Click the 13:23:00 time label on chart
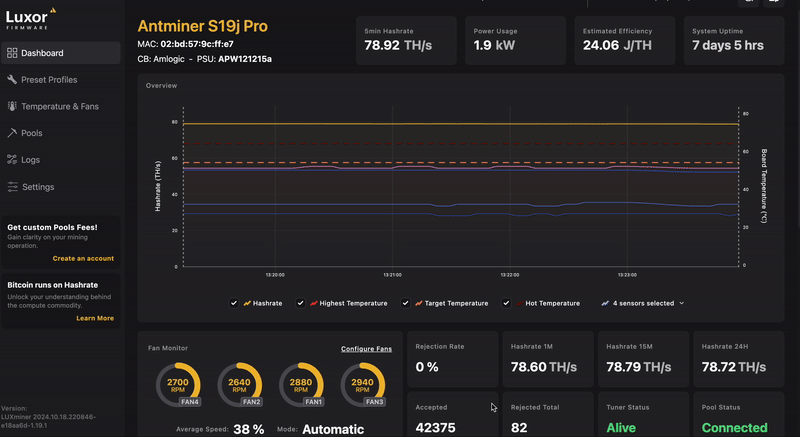 coord(627,275)
